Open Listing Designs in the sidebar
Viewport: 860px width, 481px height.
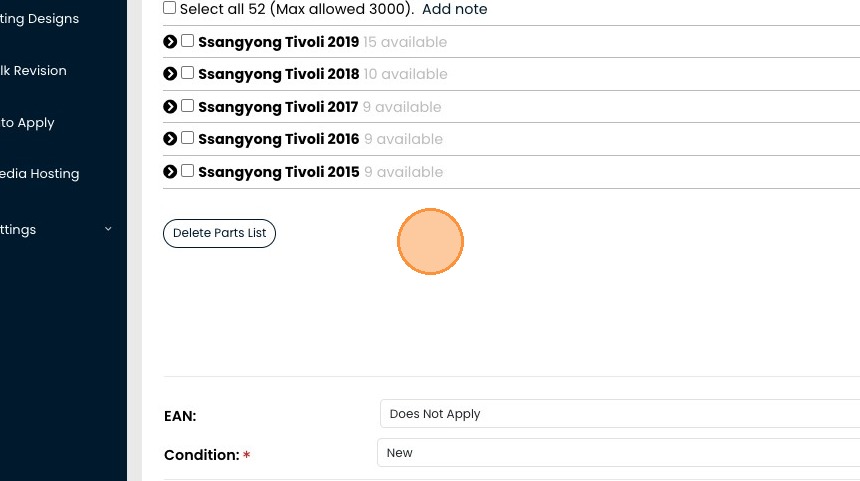pos(40,19)
